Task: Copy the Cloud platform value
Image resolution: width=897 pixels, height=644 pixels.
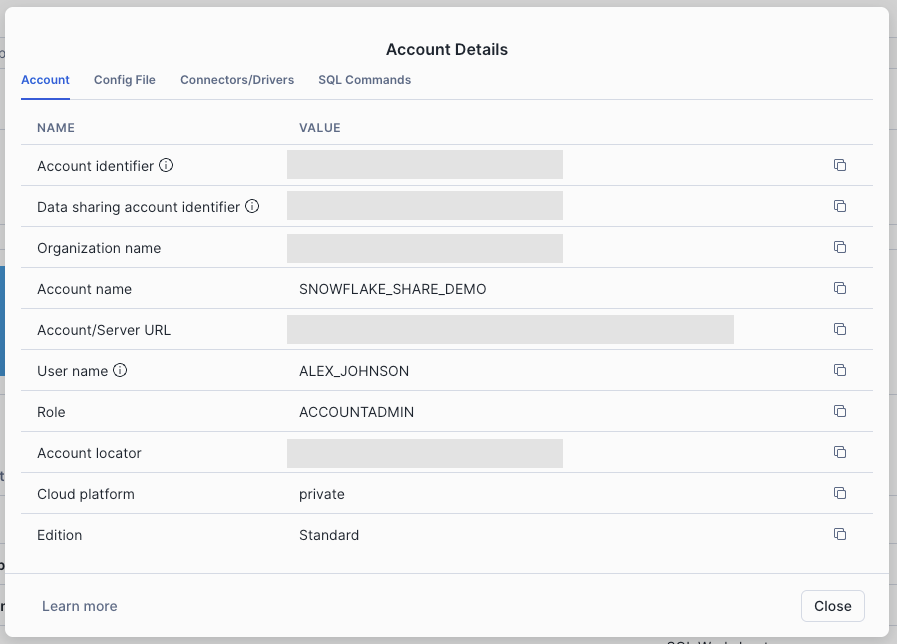Action: tap(840, 493)
